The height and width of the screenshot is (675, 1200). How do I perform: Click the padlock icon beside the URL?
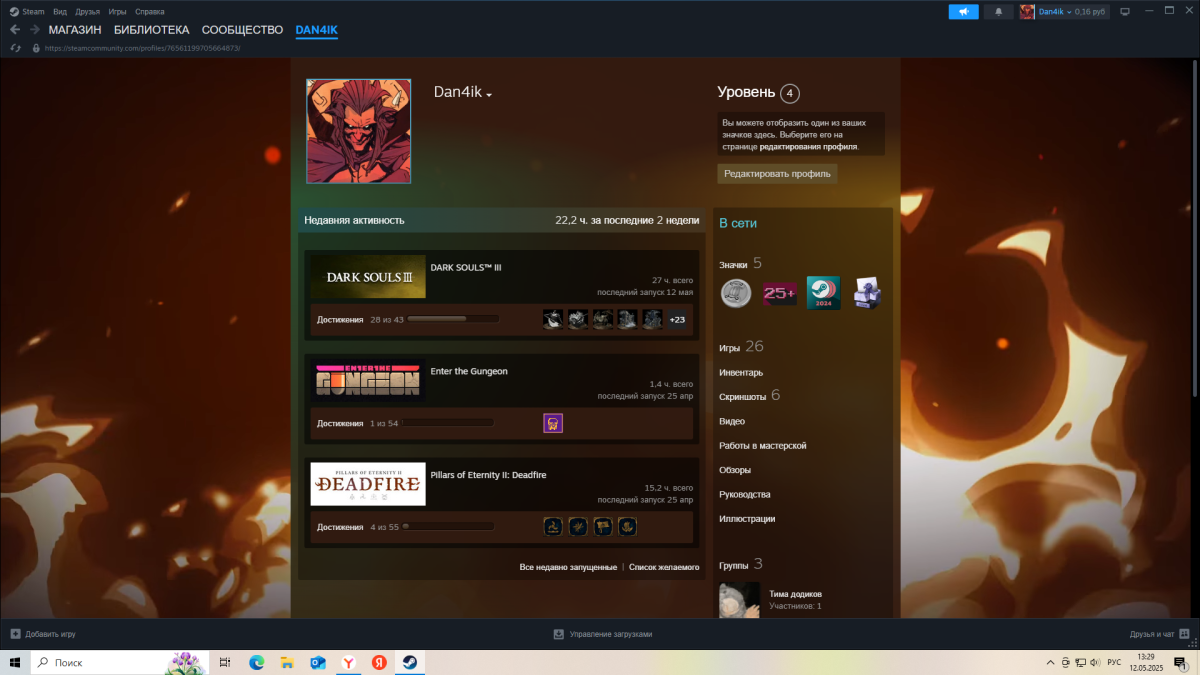(x=36, y=47)
